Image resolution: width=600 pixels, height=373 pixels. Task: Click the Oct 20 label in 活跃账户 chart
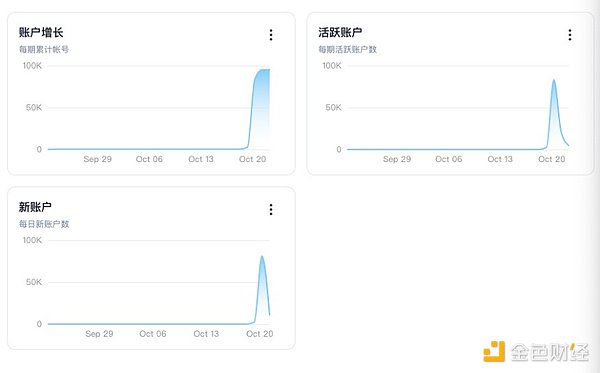click(551, 159)
